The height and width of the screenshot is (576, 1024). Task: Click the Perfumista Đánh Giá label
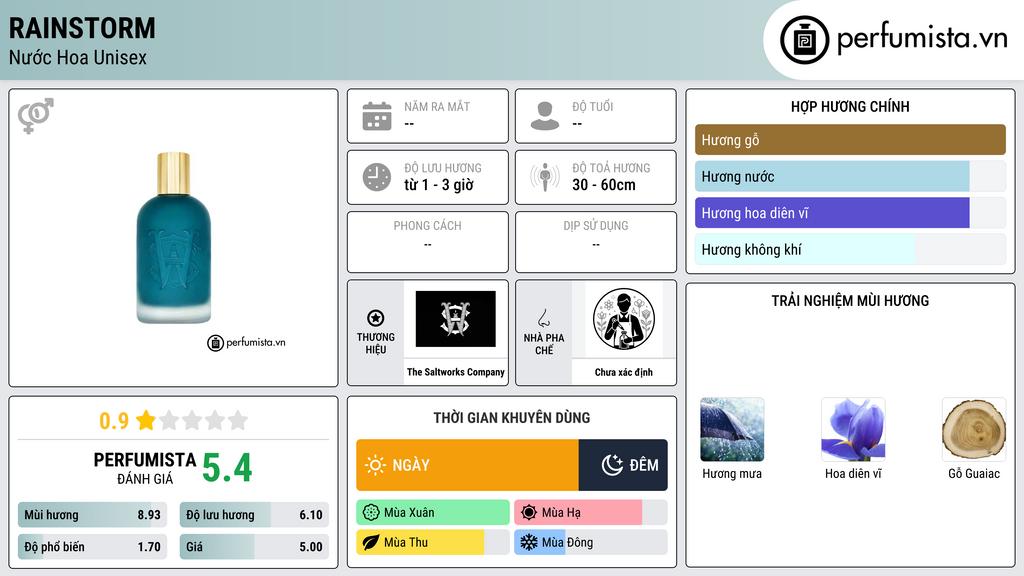click(x=145, y=468)
